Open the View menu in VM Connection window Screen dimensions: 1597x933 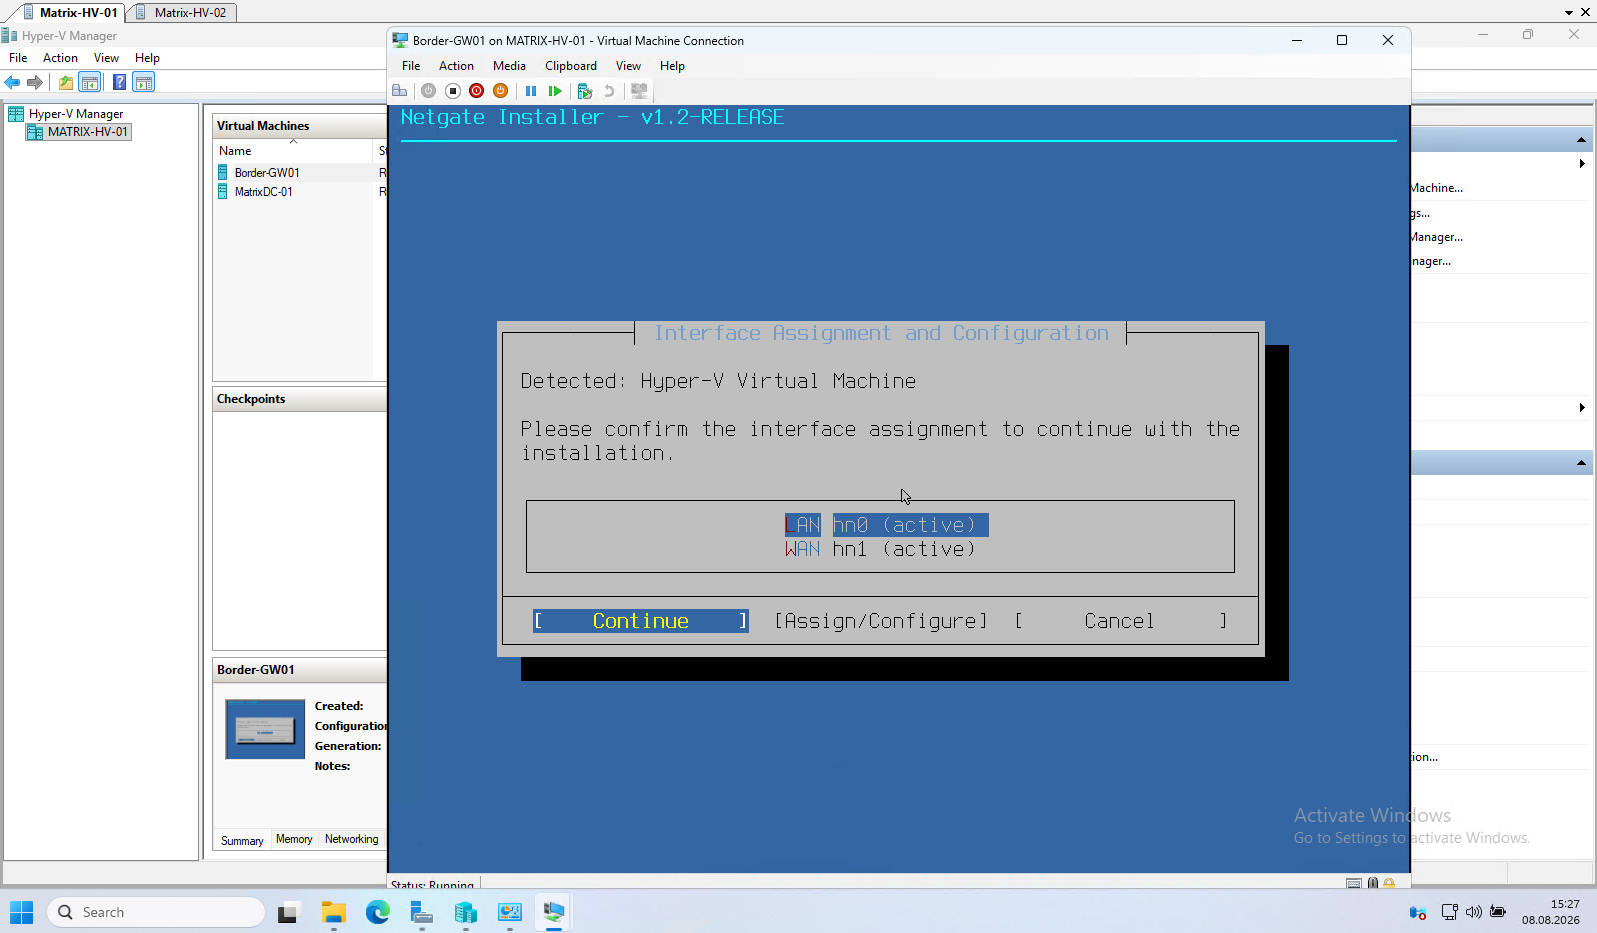(x=628, y=66)
